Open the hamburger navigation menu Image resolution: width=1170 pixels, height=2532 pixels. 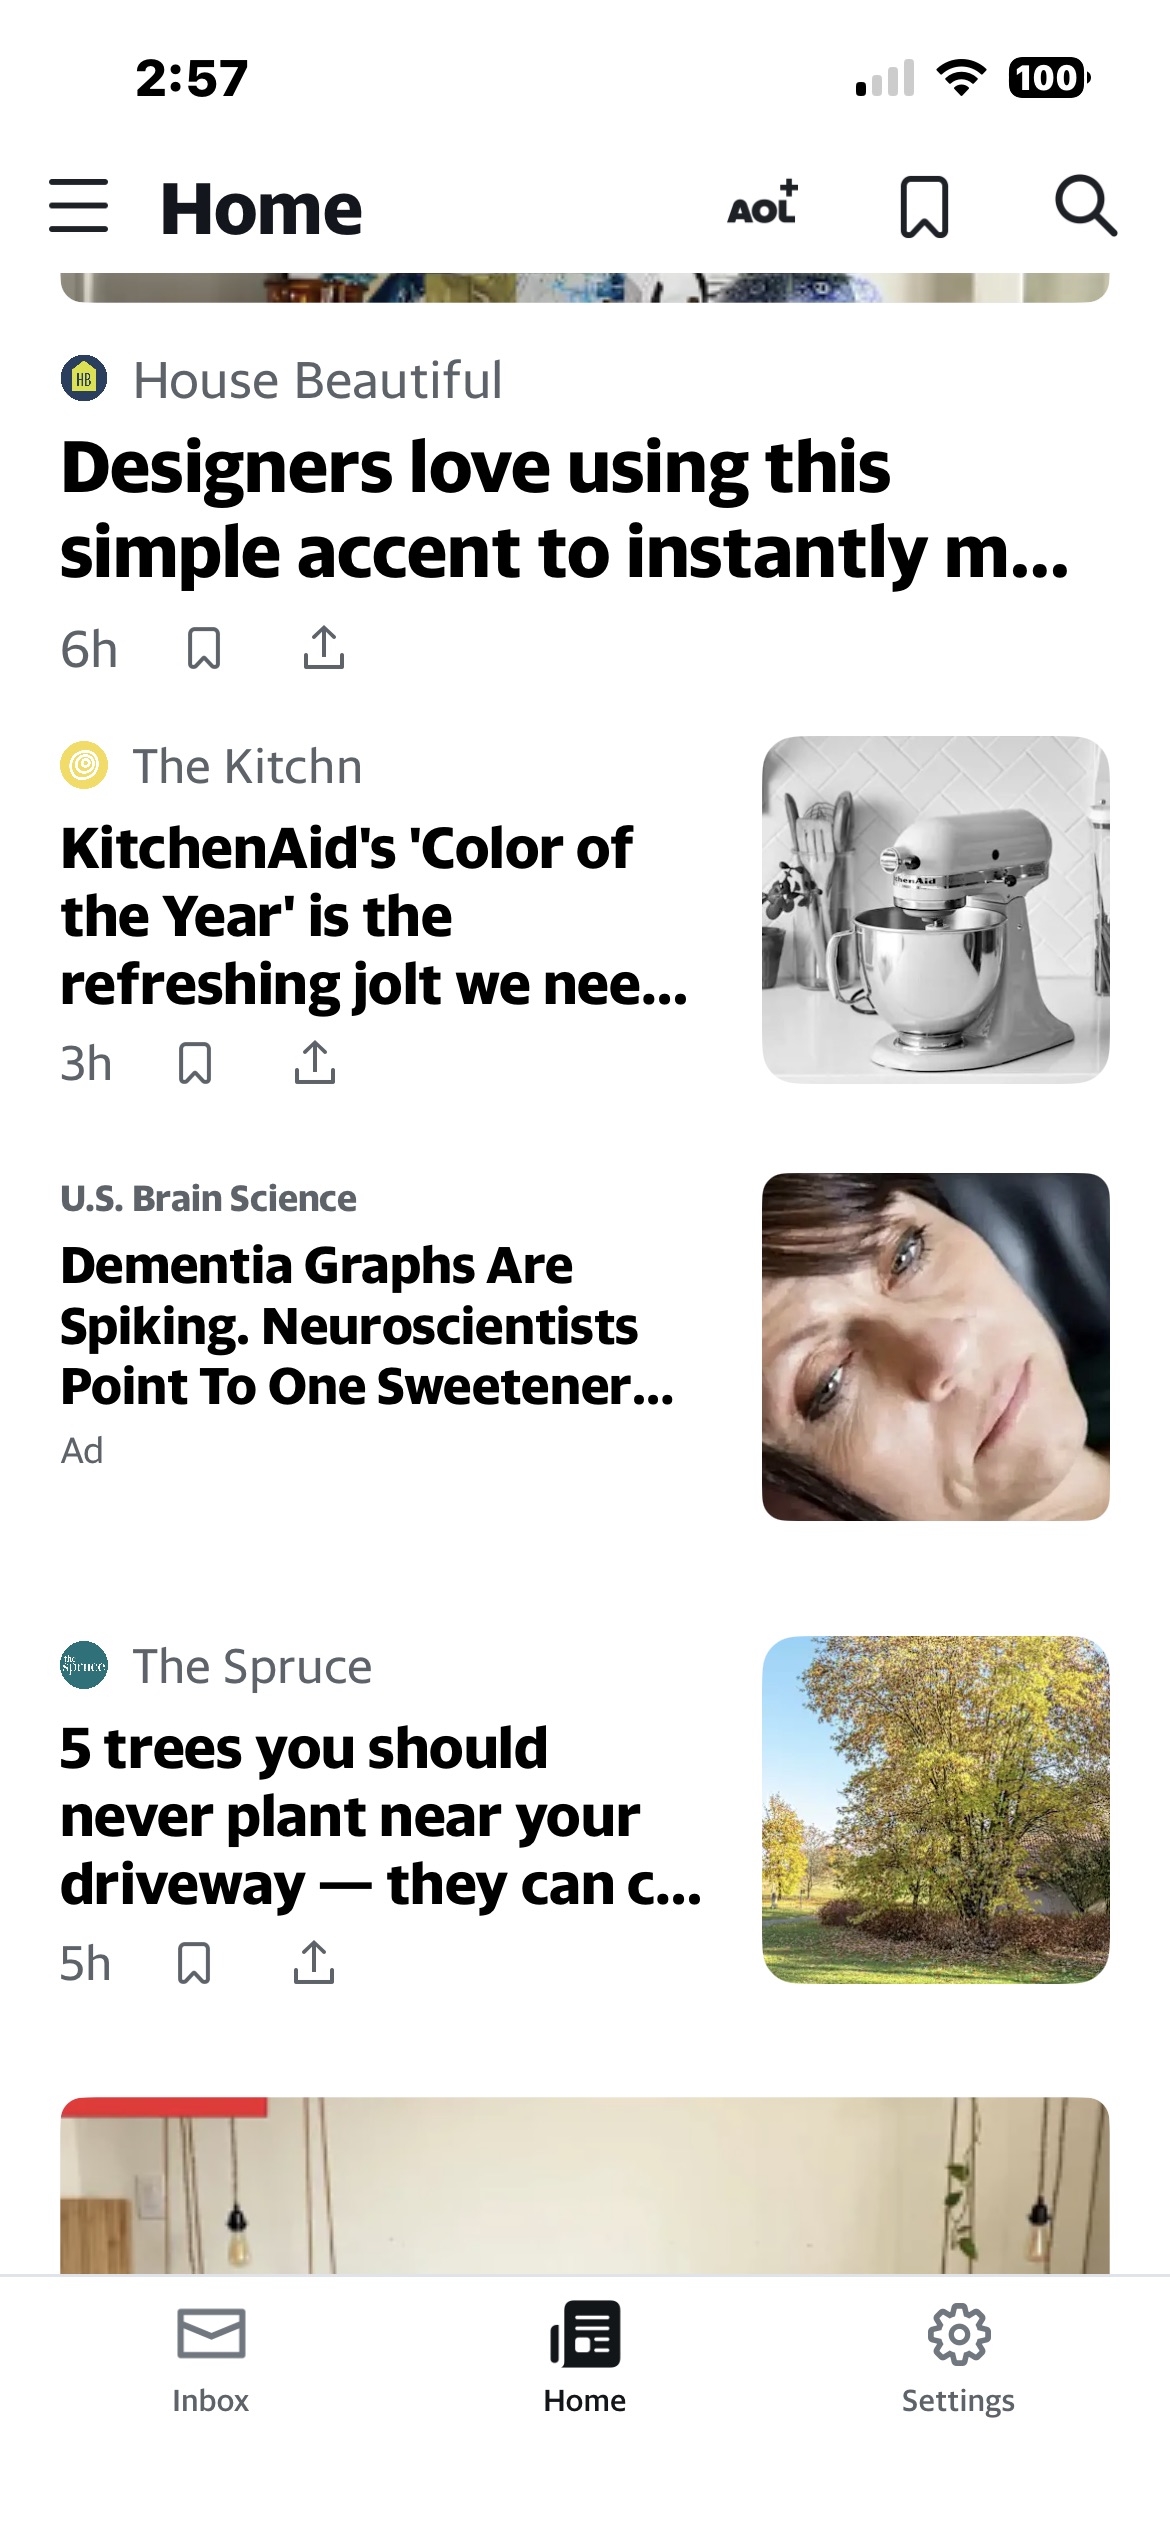tap(78, 207)
